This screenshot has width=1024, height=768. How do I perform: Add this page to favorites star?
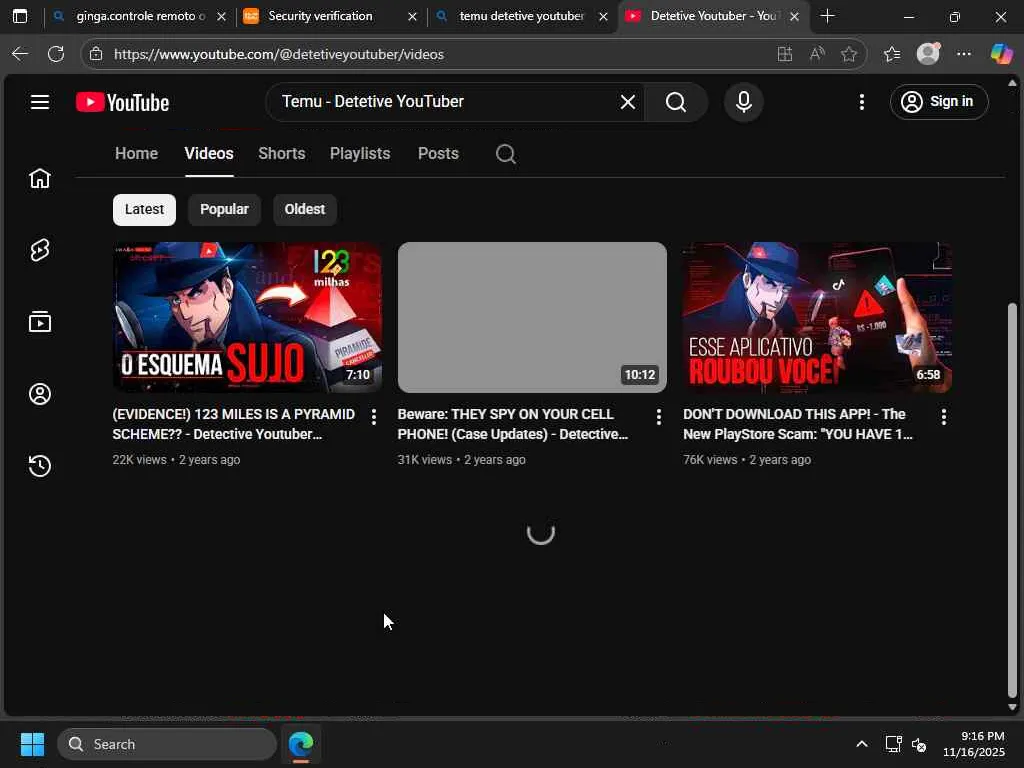coord(849,54)
